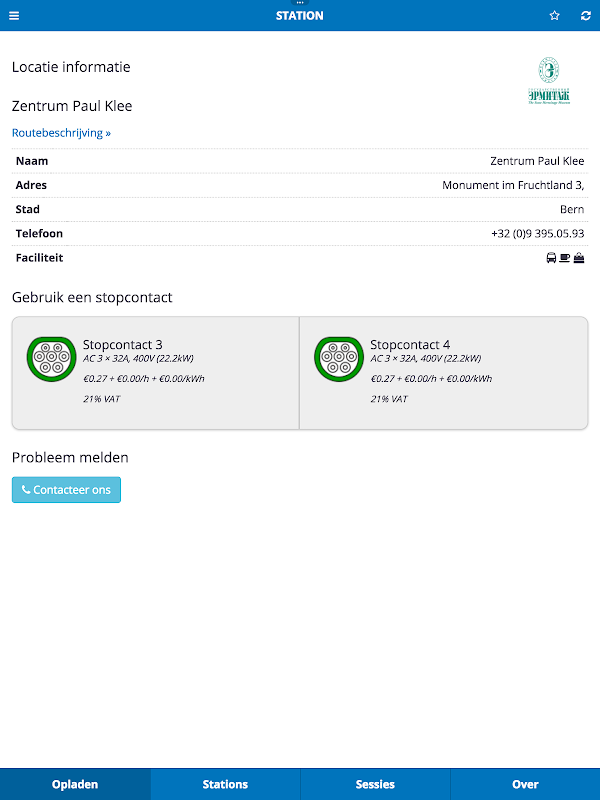Switch to the Opladen tab

75,784
